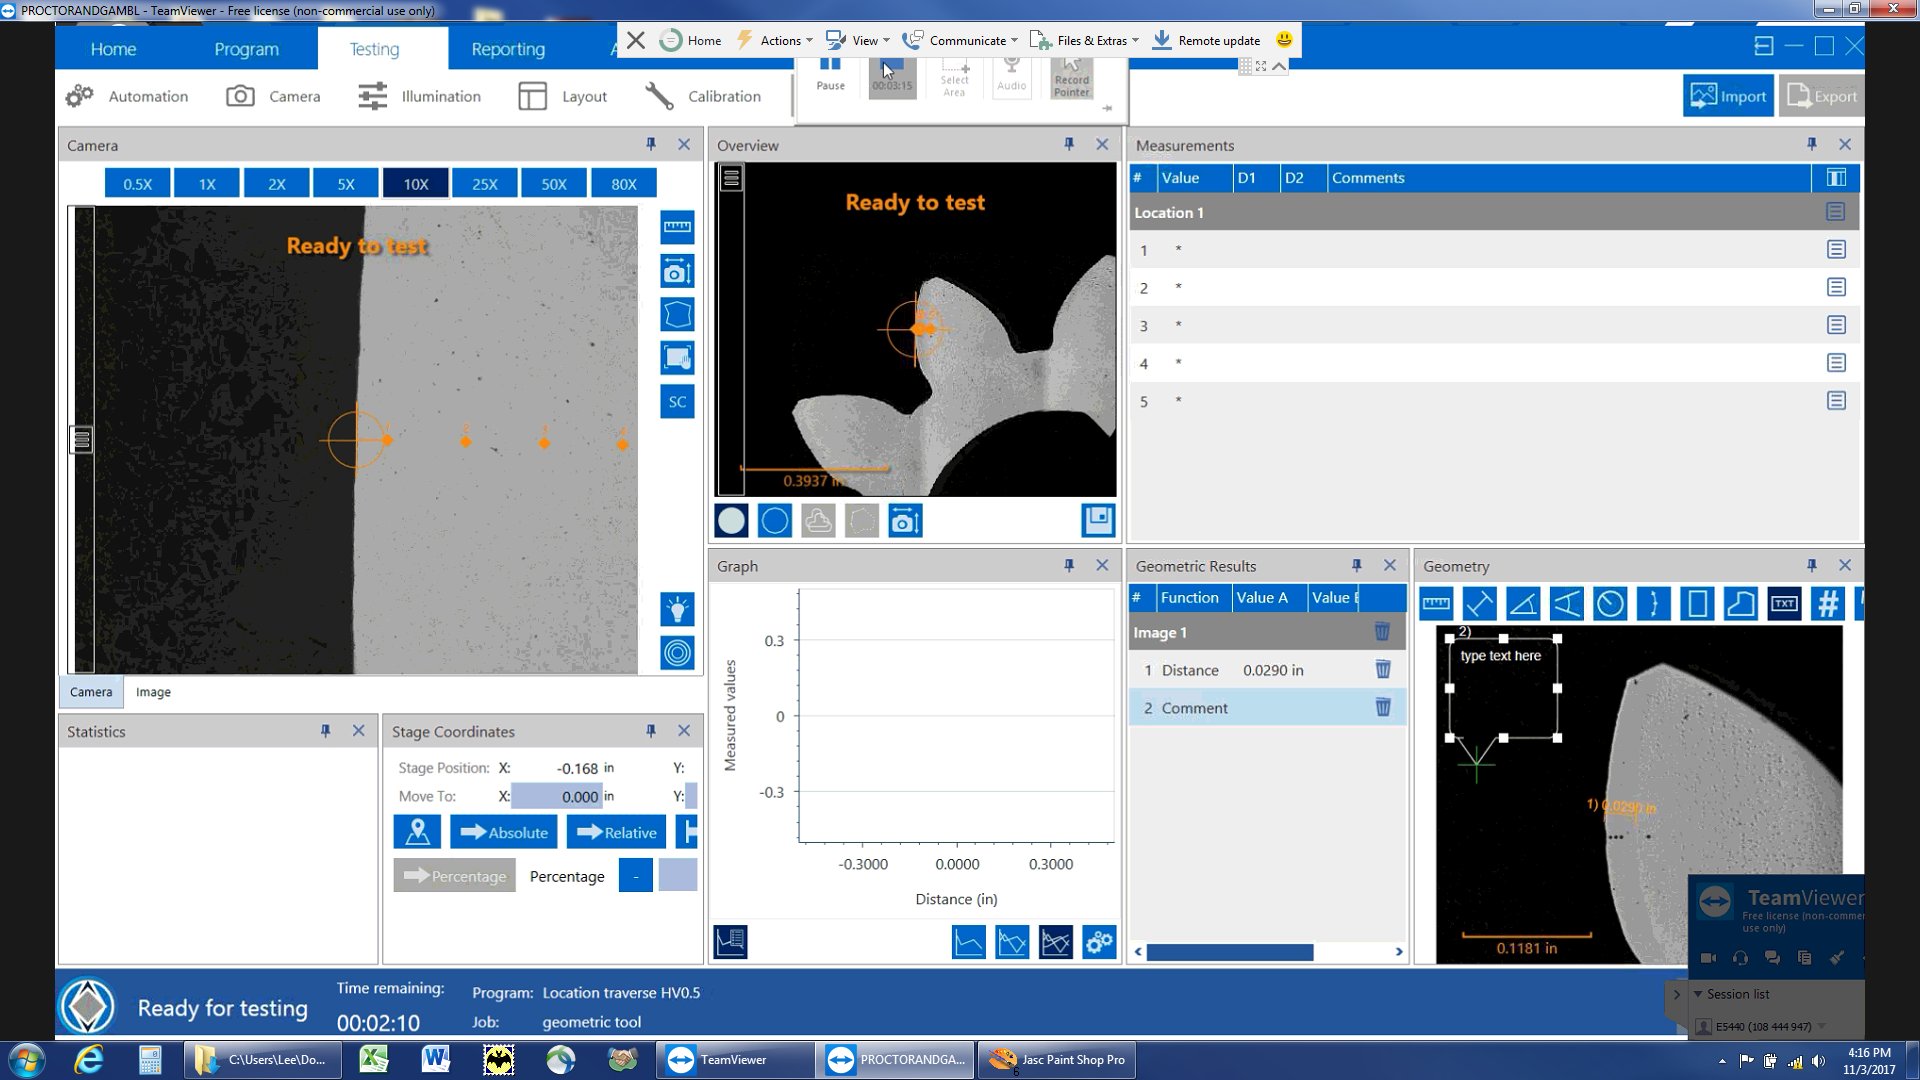Viewport: 1920px width, 1080px height.
Task: Pin the Geometric Results panel
Action: pos(1357,565)
